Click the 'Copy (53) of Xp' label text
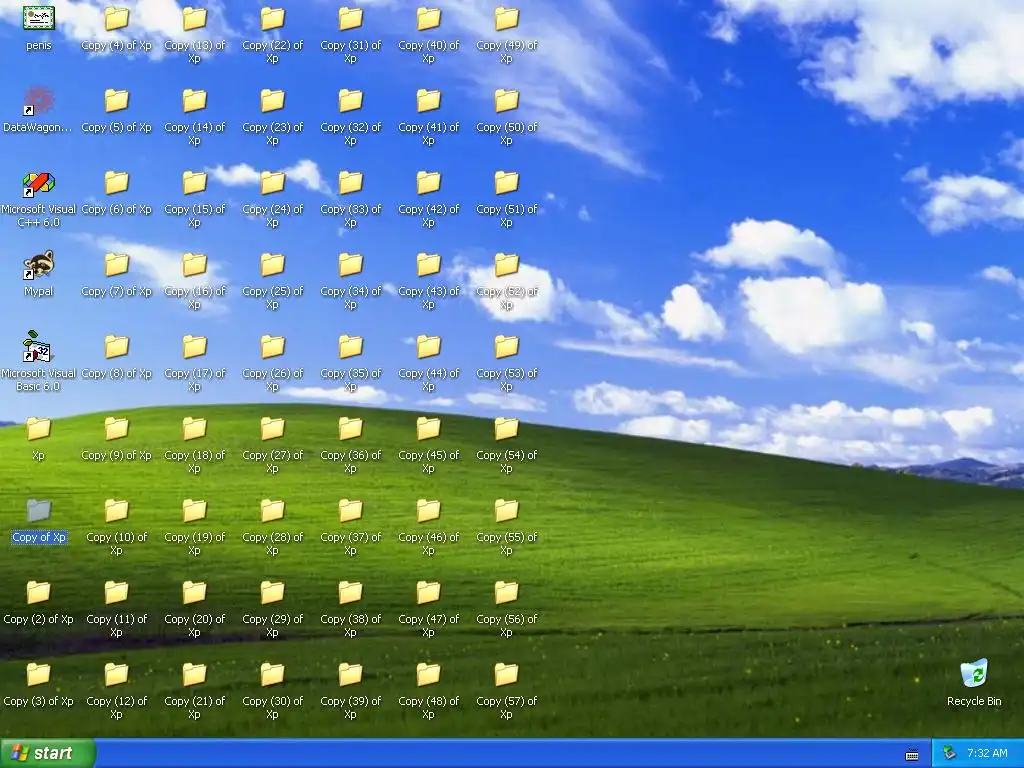Image resolution: width=1024 pixels, height=768 pixels. pos(506,379)
